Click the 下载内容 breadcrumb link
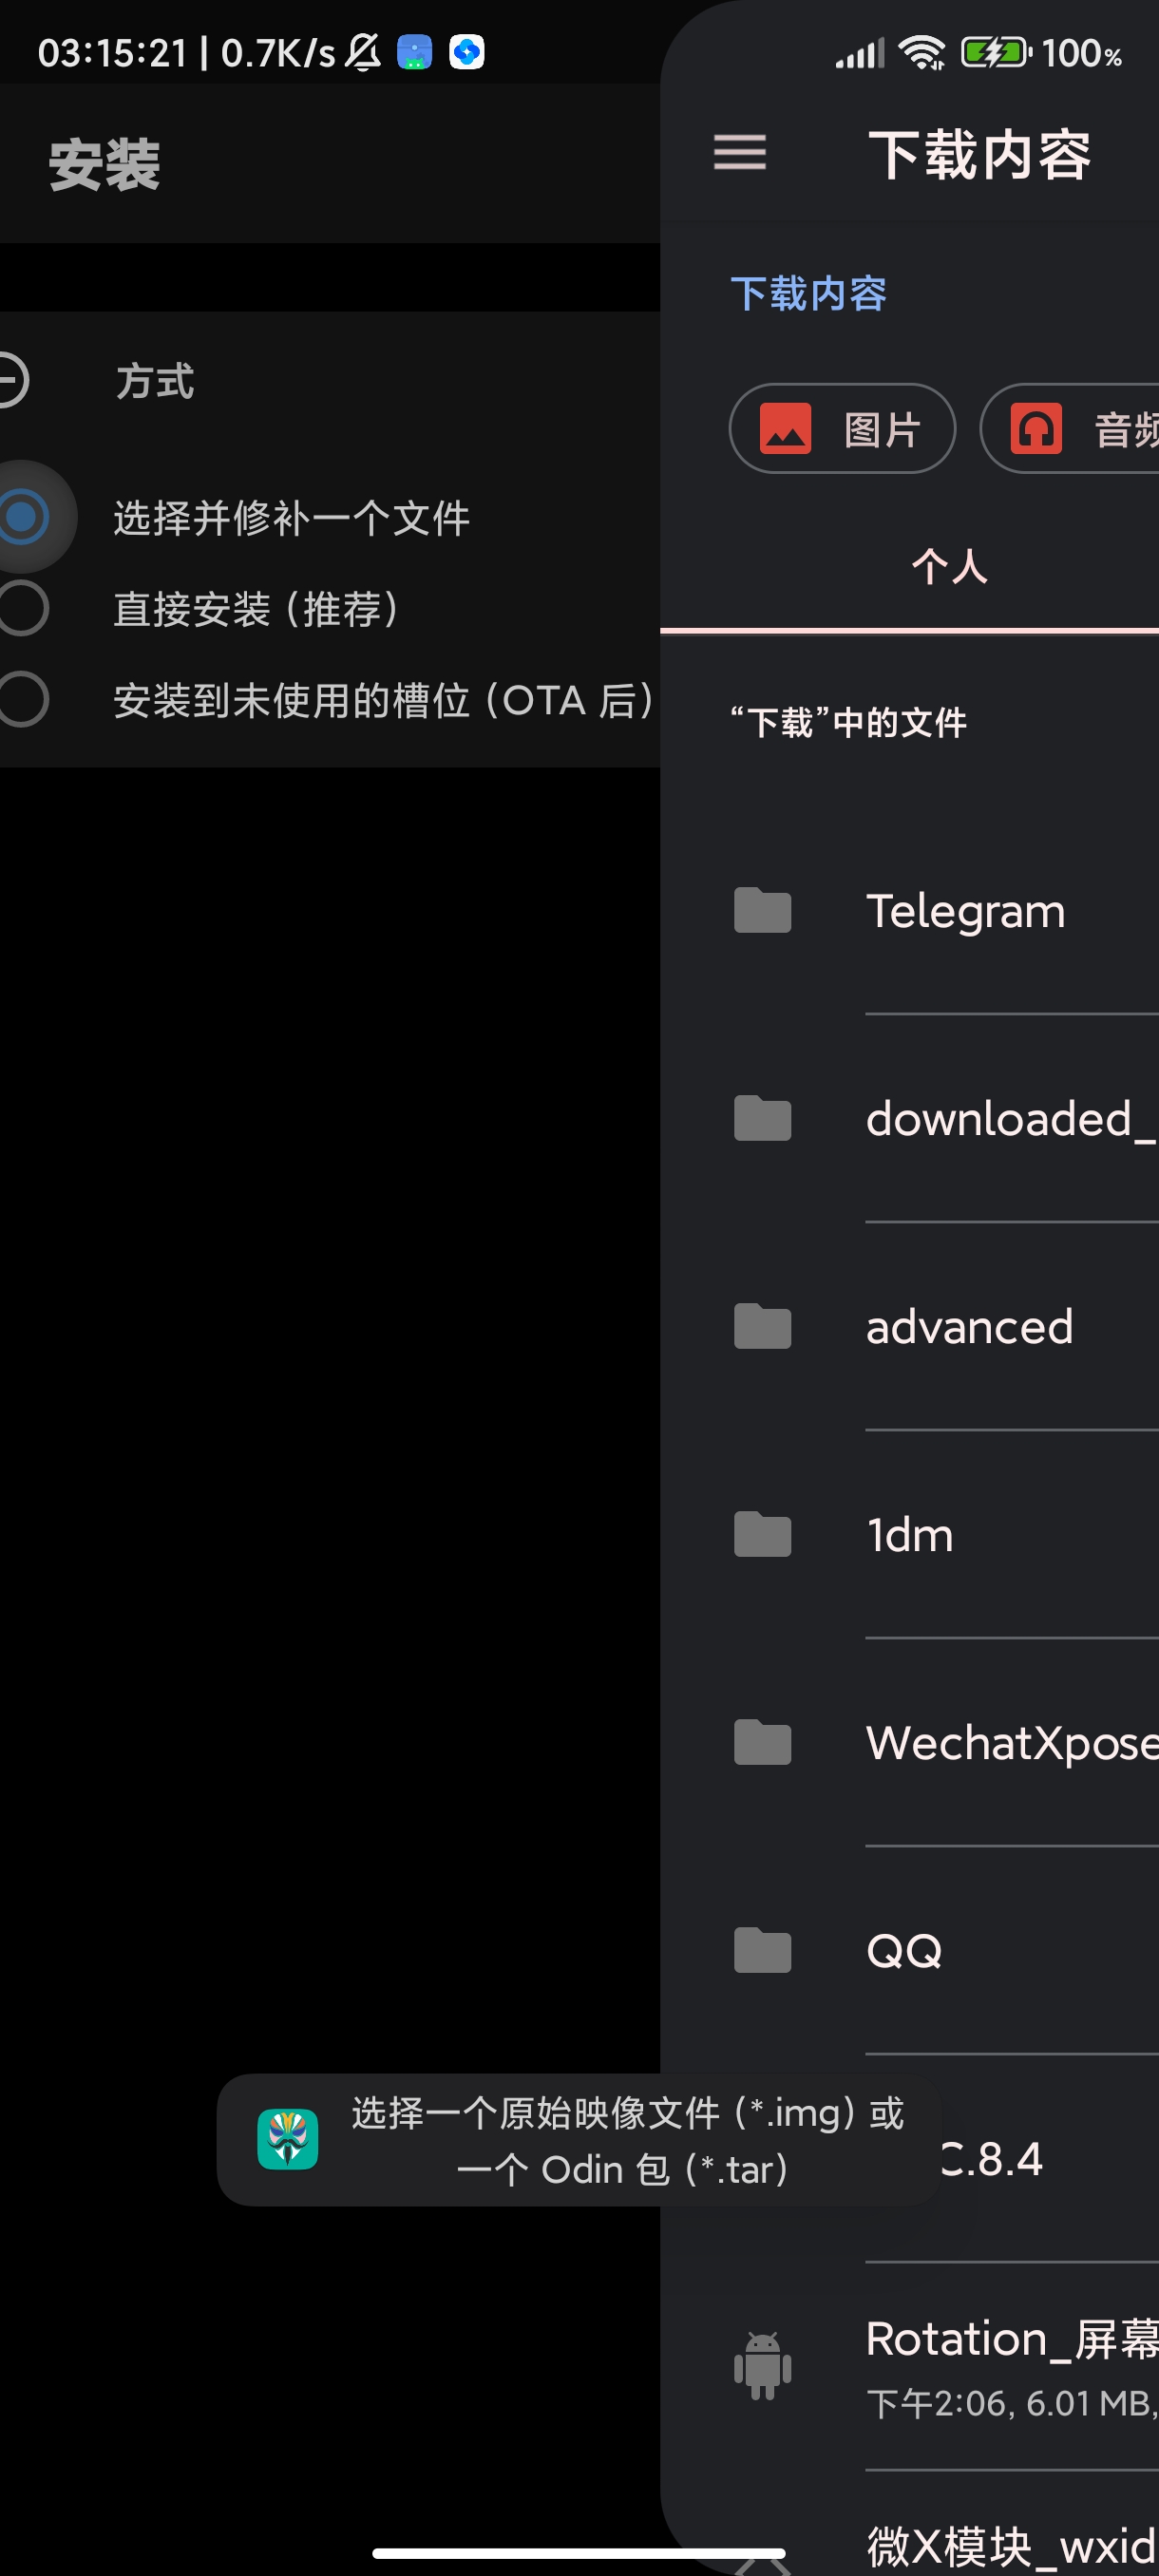The image size is (1159, 2576). click(808, 294)
